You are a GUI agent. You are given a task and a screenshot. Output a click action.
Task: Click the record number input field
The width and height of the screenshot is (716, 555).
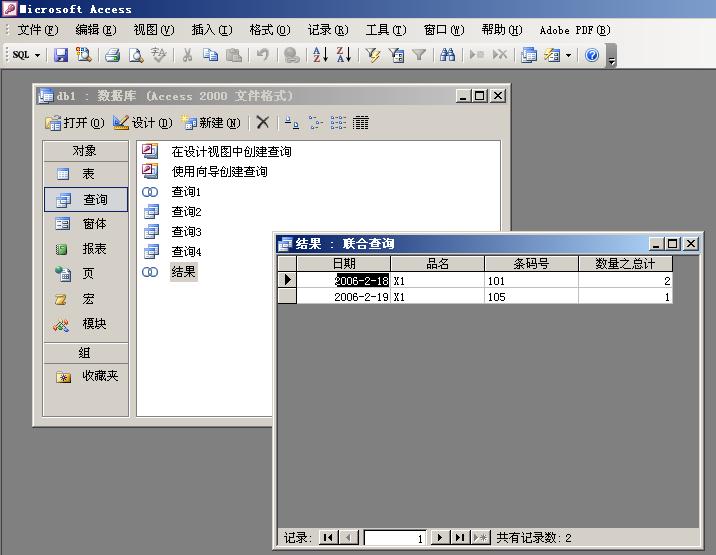(395, 538)
